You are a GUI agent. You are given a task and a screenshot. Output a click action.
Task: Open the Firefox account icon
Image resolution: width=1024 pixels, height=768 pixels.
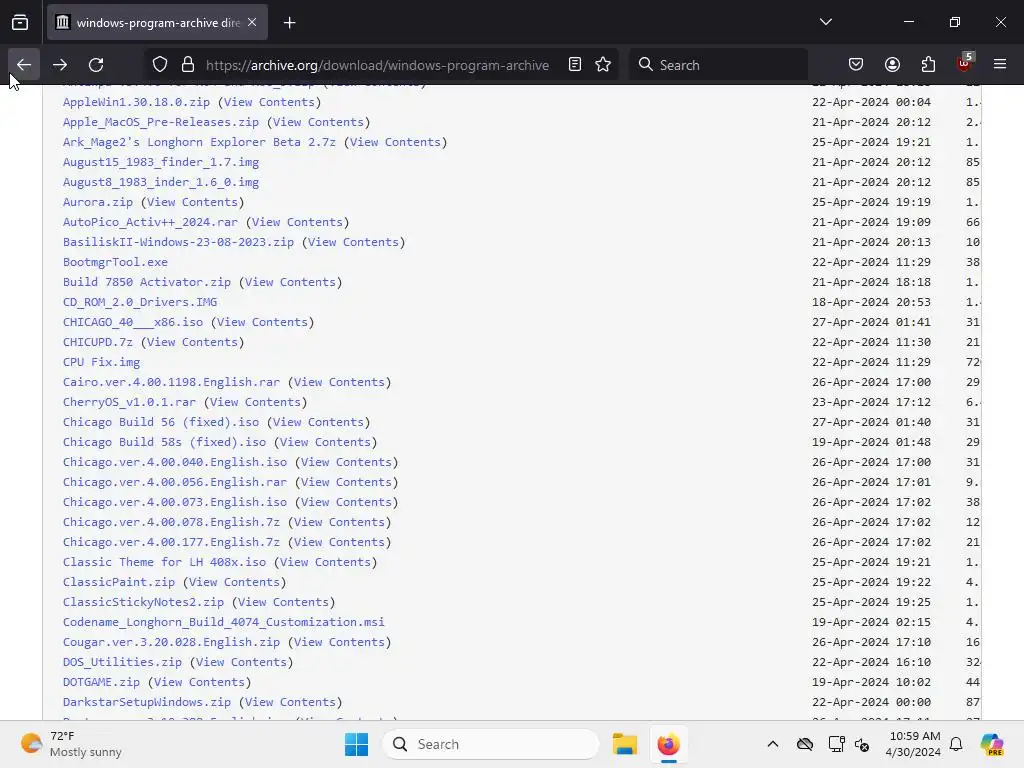pos(892,65)
